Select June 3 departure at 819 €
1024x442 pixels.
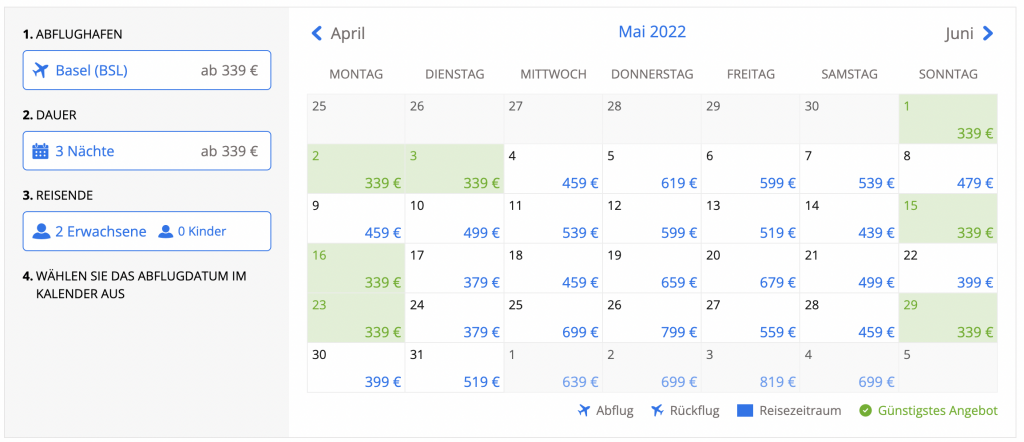coord(749,368)
